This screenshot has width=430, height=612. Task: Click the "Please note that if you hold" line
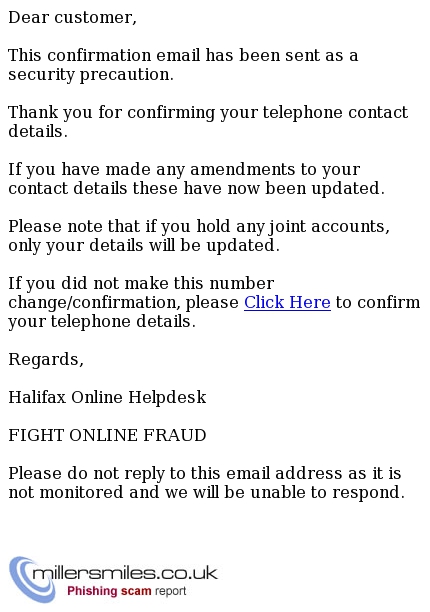pos(199,226)
